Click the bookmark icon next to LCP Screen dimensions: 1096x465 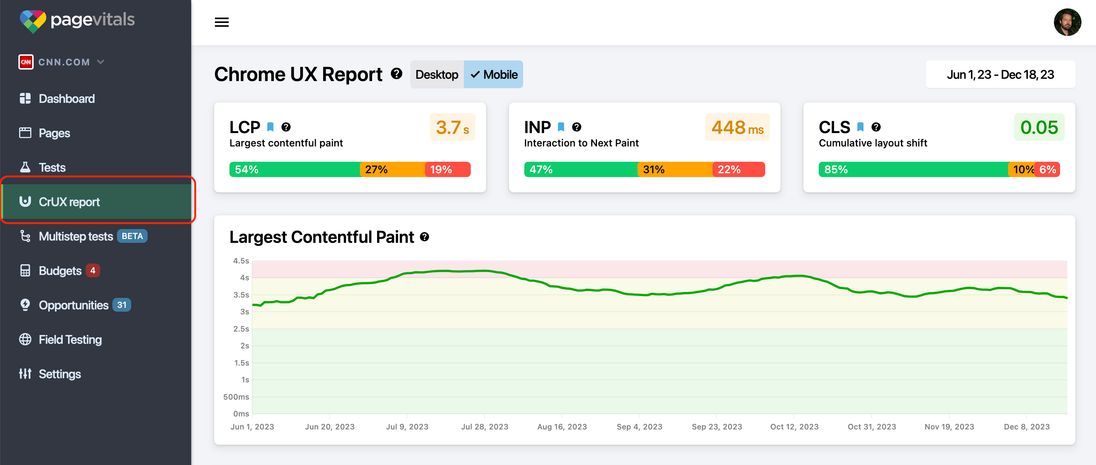click(x=270, y=127)
